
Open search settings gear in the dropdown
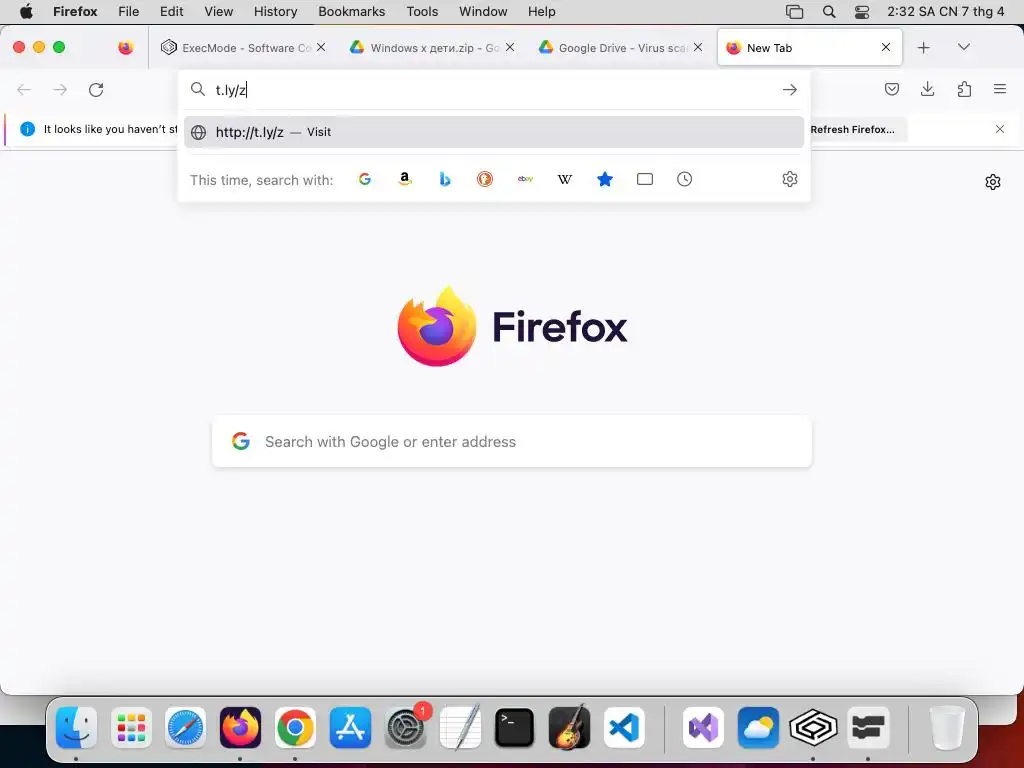(x=790, y=179)
